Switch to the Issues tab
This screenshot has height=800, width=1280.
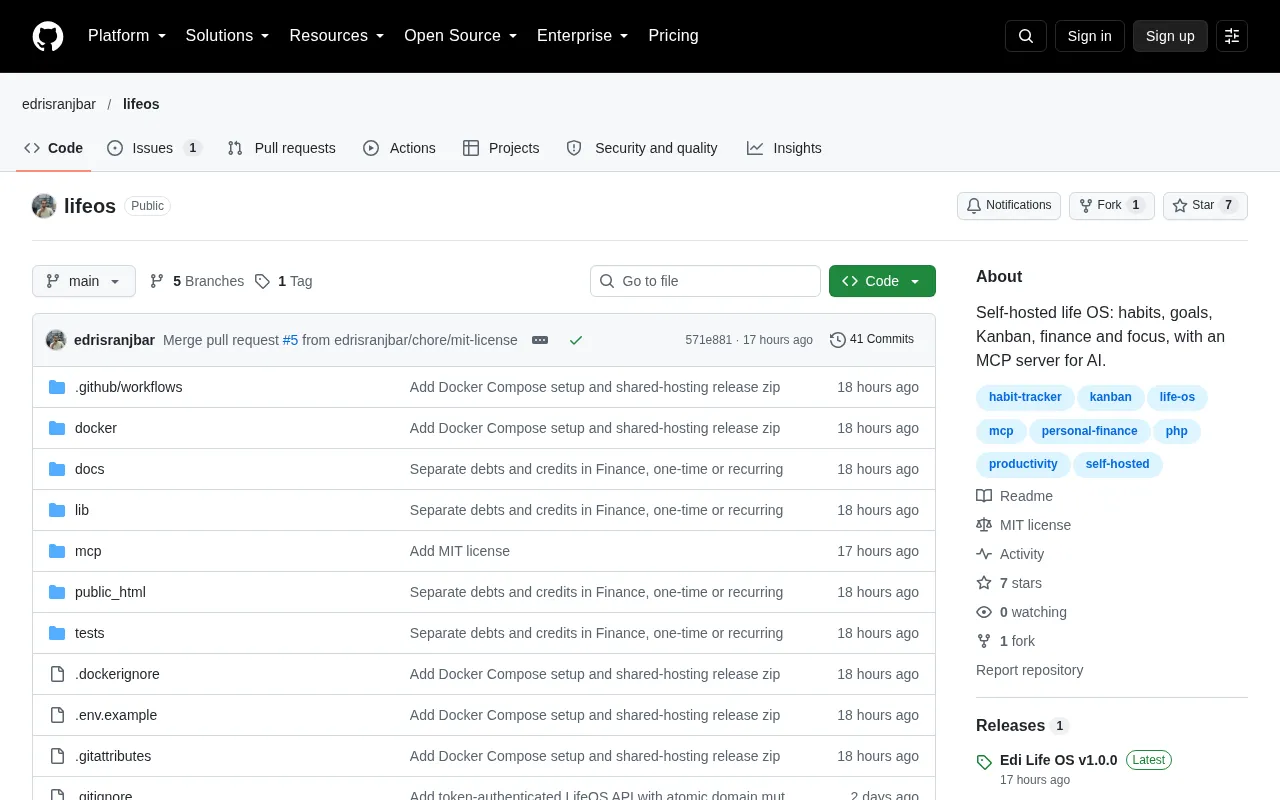pos(154,148)
